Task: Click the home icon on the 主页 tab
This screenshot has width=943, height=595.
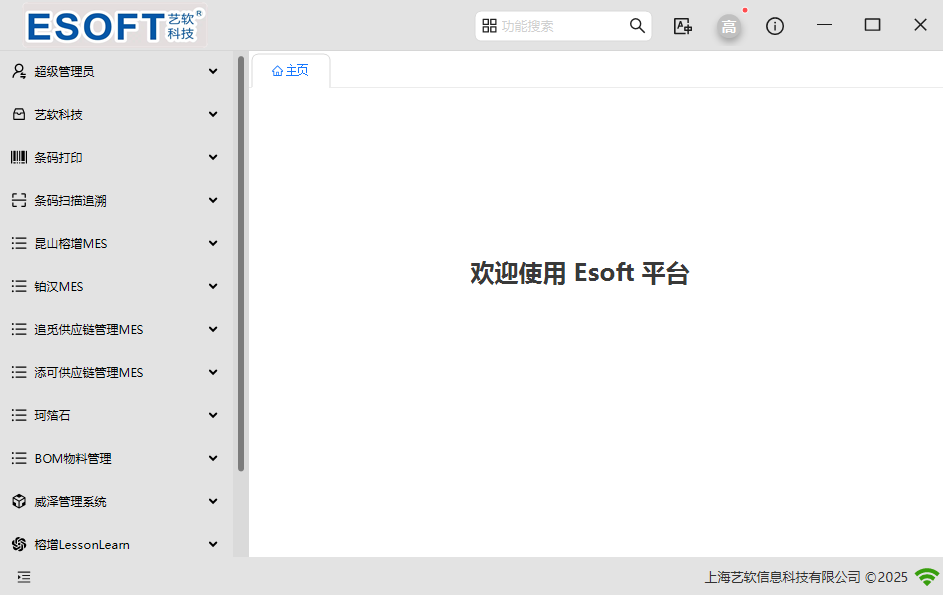Action: [x=276, y=70]
